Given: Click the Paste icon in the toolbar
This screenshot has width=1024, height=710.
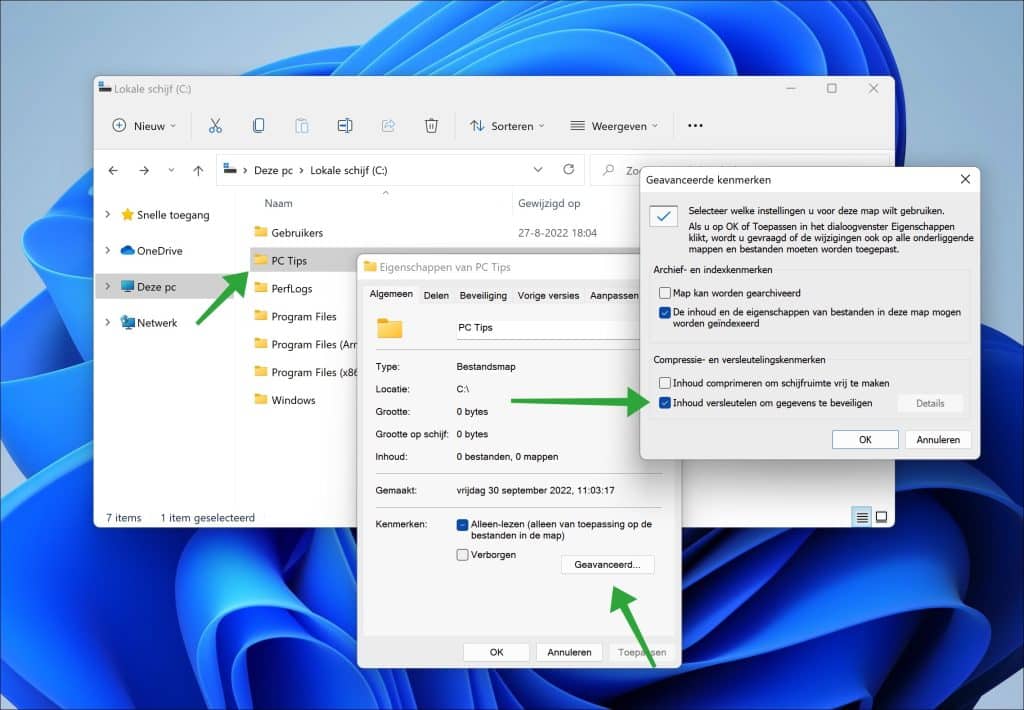Looking at the screenshot, I should (x=301, y=125).
